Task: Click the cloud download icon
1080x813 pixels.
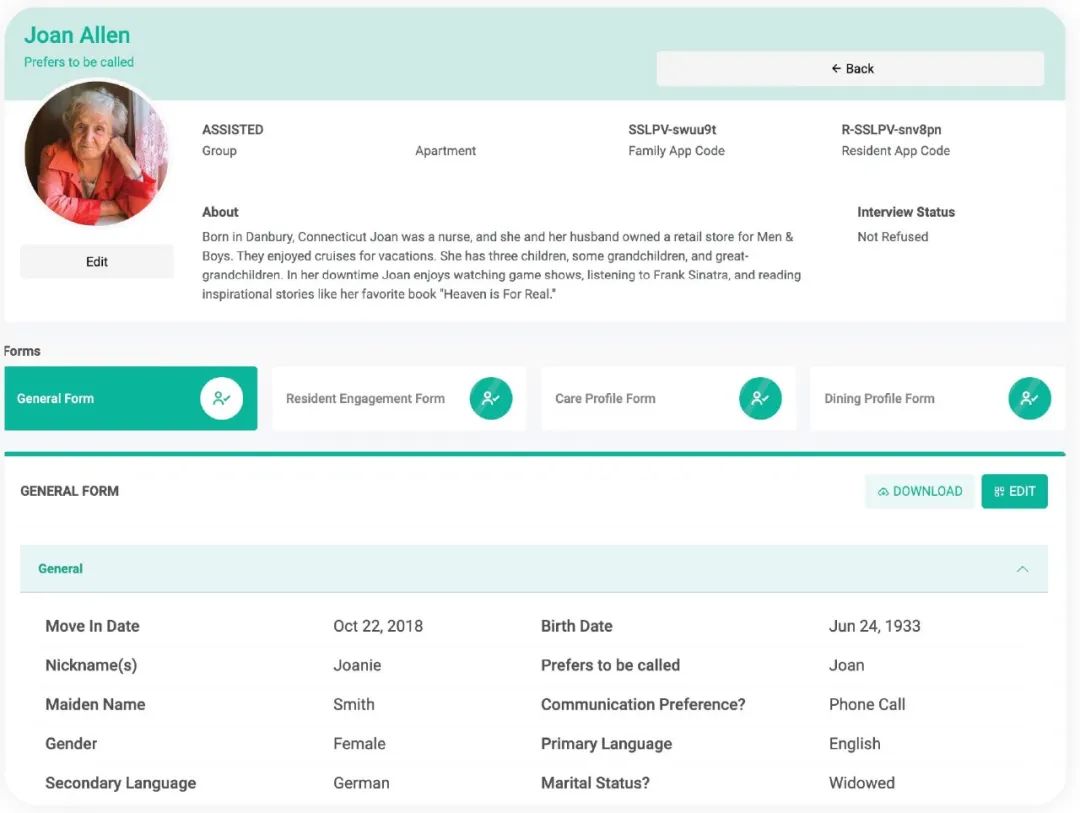Action: pos(883,492)
